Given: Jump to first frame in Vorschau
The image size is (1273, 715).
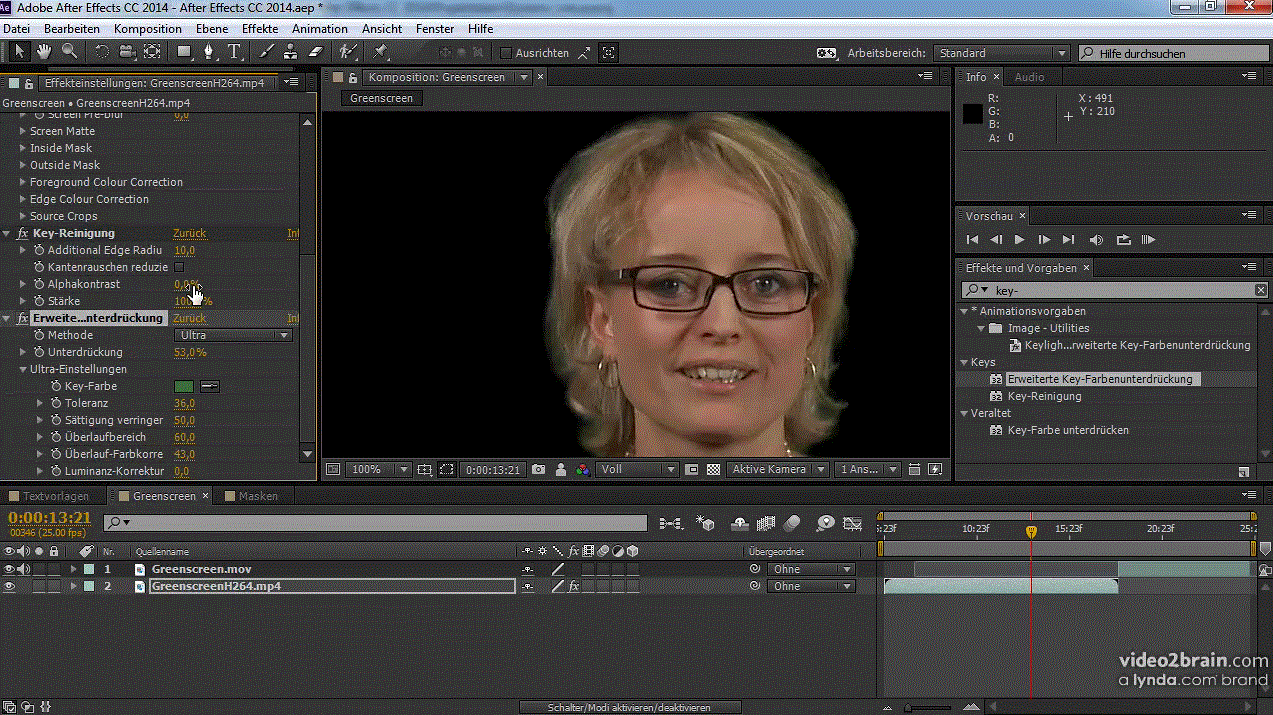Looking at the screenshot, I should [971, 240].
